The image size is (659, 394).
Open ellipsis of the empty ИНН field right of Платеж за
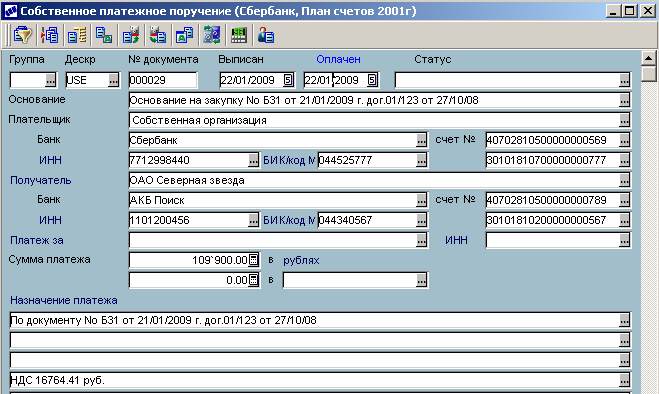pos(625,240)
